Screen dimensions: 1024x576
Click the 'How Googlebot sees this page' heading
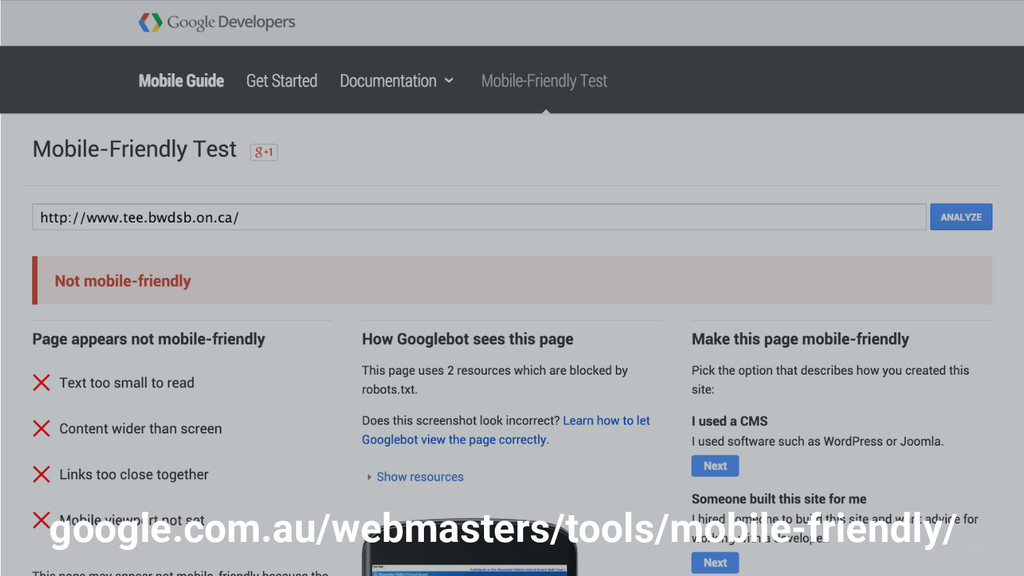pyautogui.click(x=468, y=339)
